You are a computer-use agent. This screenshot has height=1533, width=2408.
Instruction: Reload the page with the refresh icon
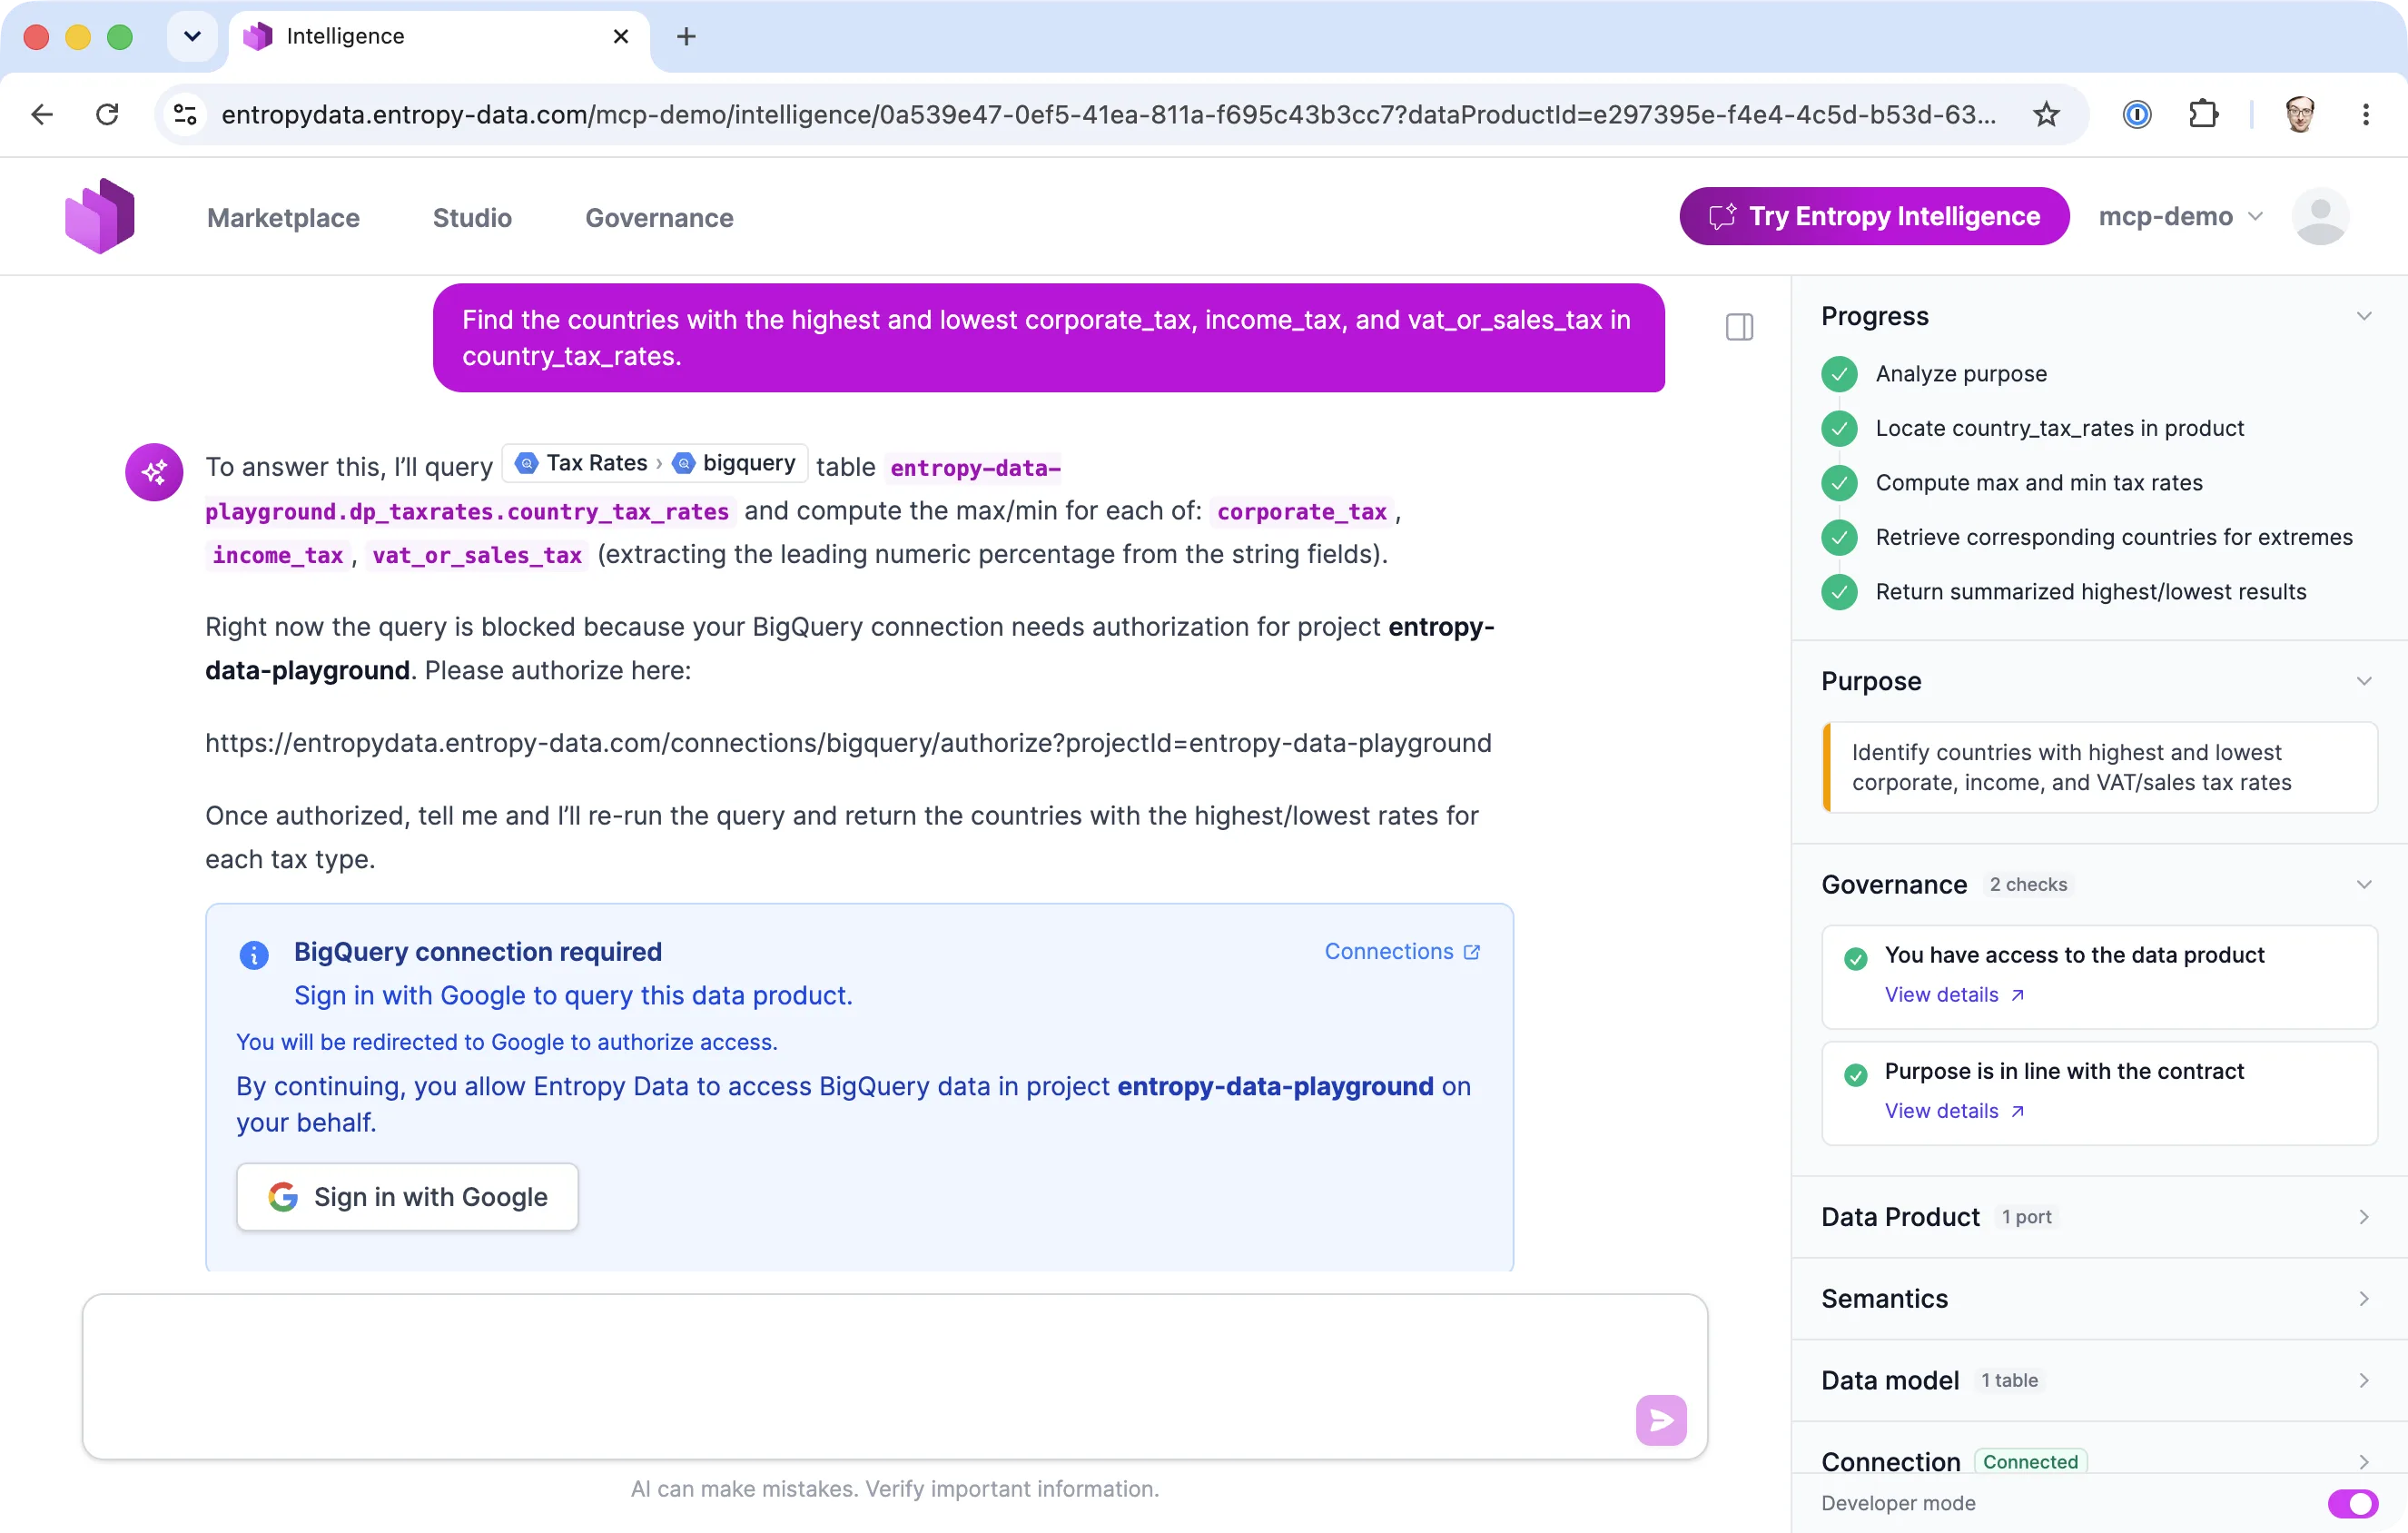coord(107,115)
